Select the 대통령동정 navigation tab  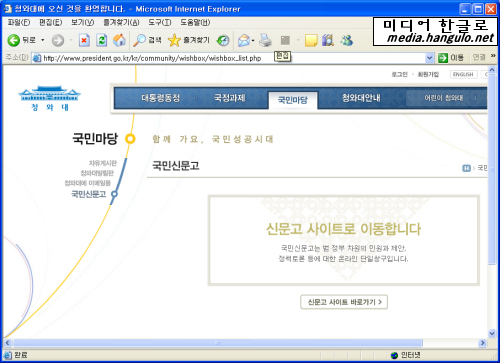[161, 98]
